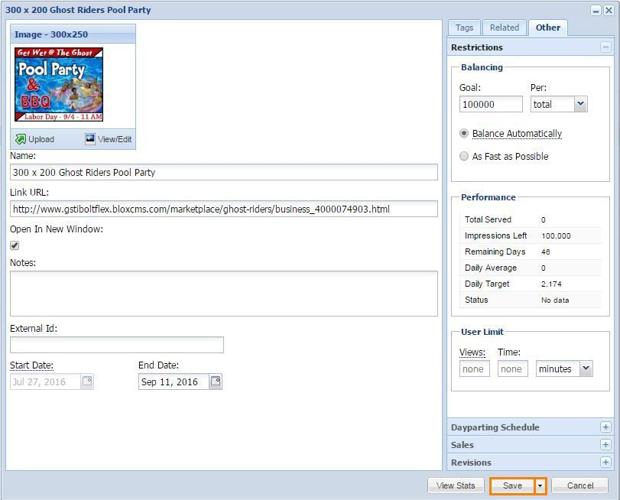Click the Daily Target value 2,174
Screen dimensions: 620x500
coord(551,284)
